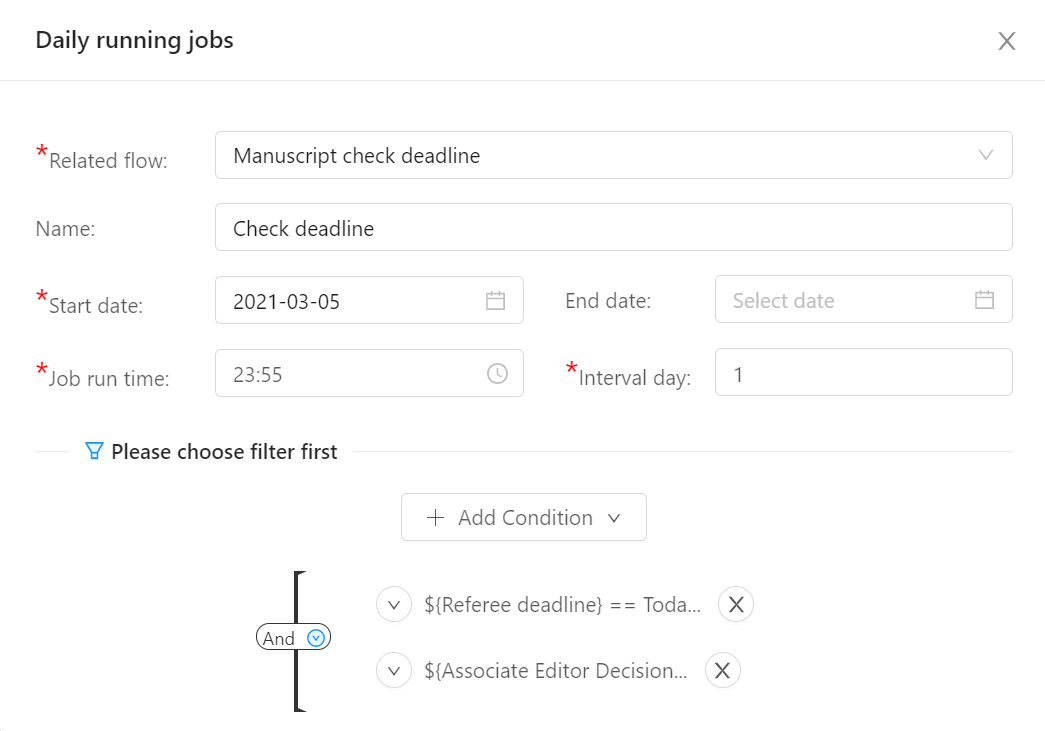Viewport: 1045px width, 731px height.
Task: Click the filter funnel icon
Action: pyautogui.click(x=94, y=451)
